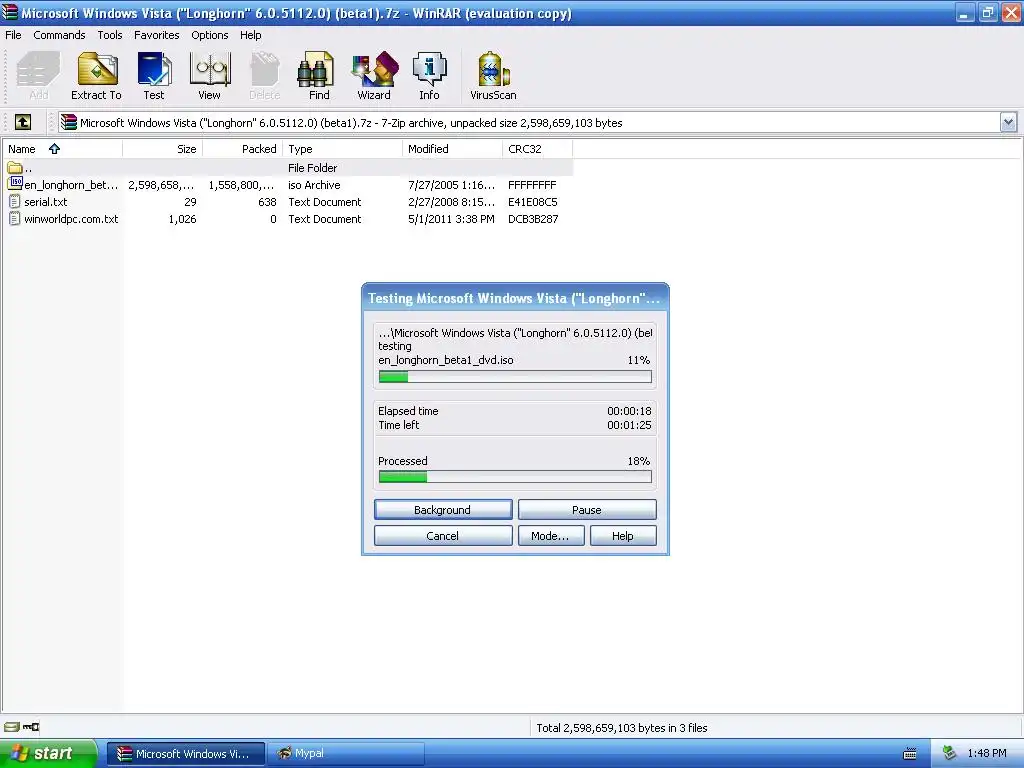1024x768 pixels.
Task: Click the parent folder '..' icon
Action: point(15,168)
